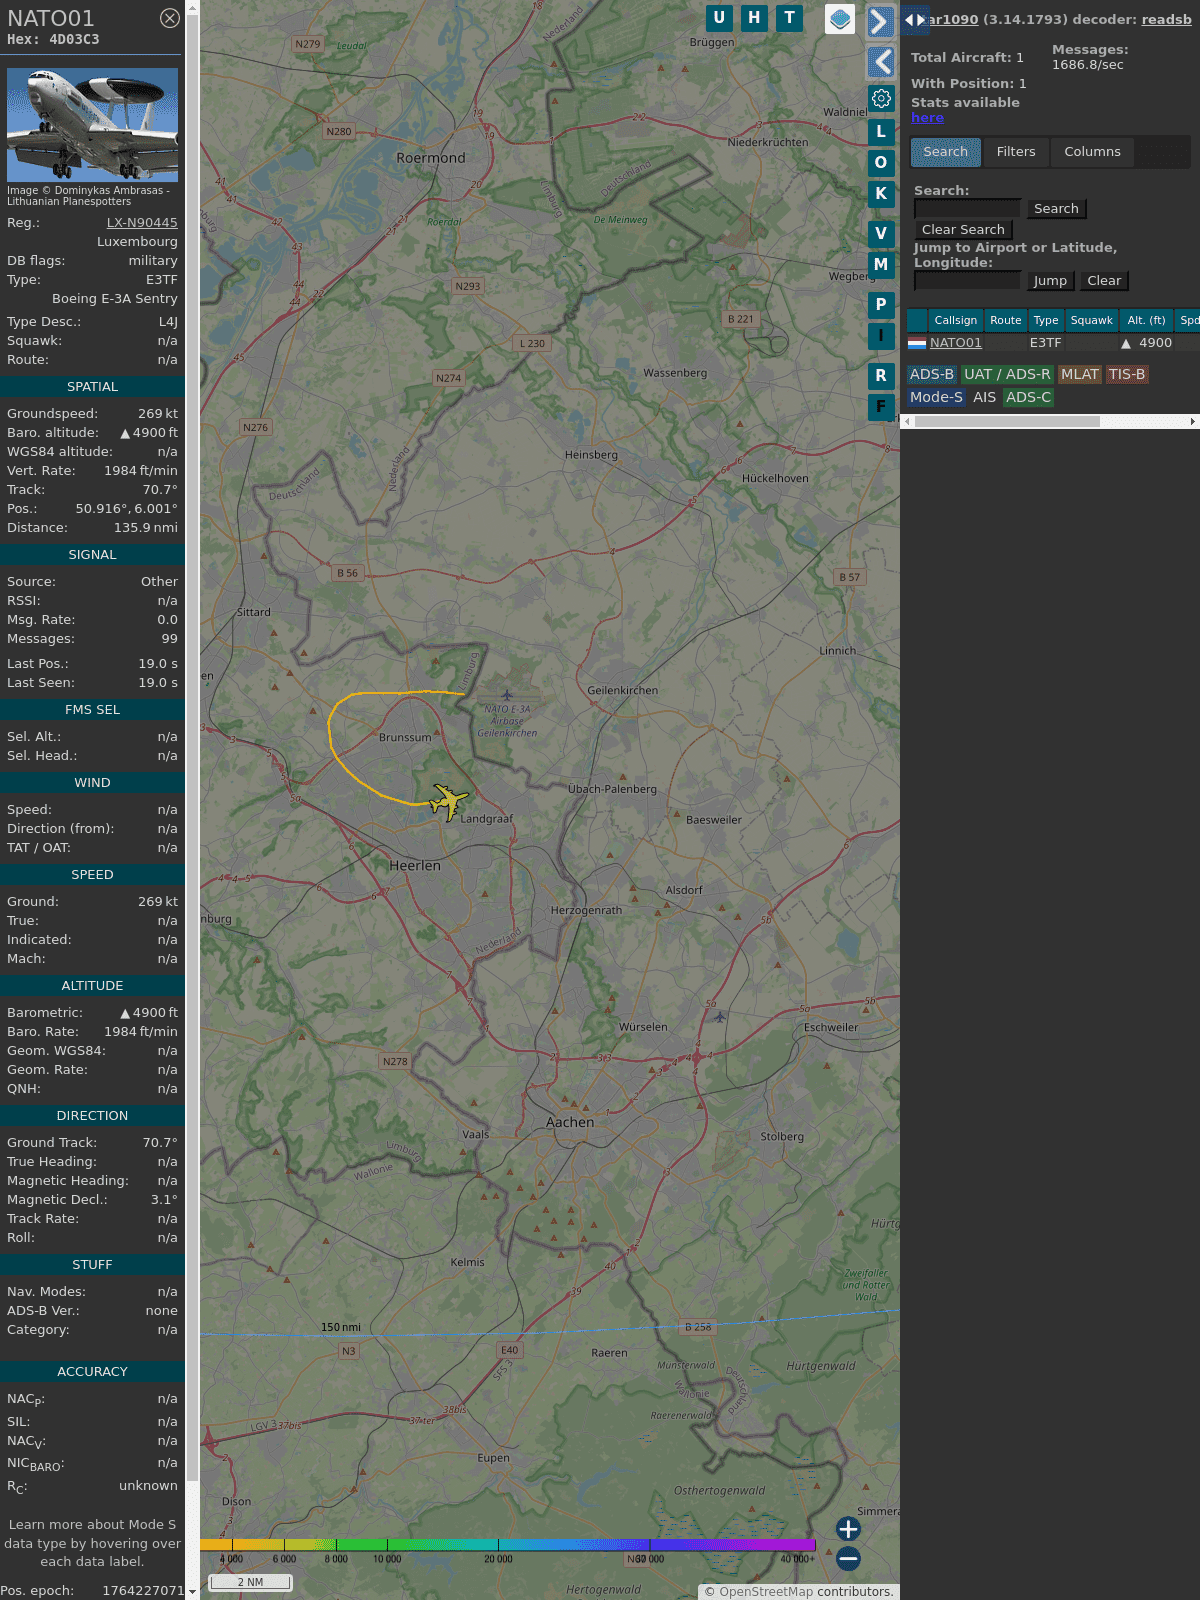The width and height of the screenshot is (1200, 1600).
Task: Toggle the P map button
Action: click(881, 304)
